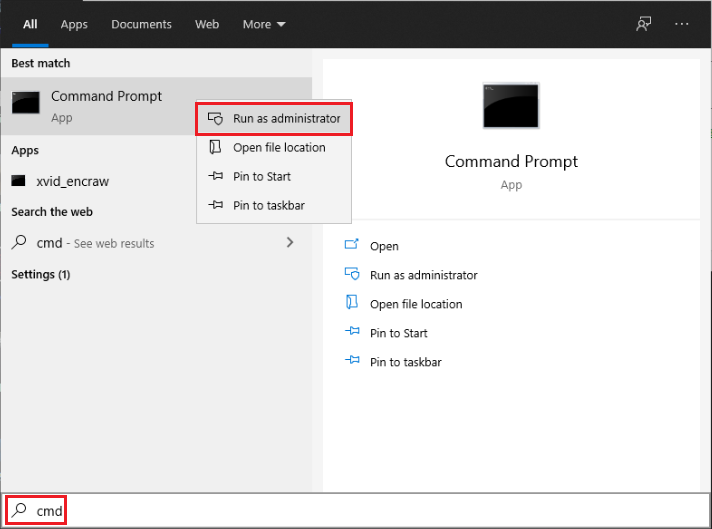
Task: Click the large Command Prompt preview icon
Action: coord(511,106)
